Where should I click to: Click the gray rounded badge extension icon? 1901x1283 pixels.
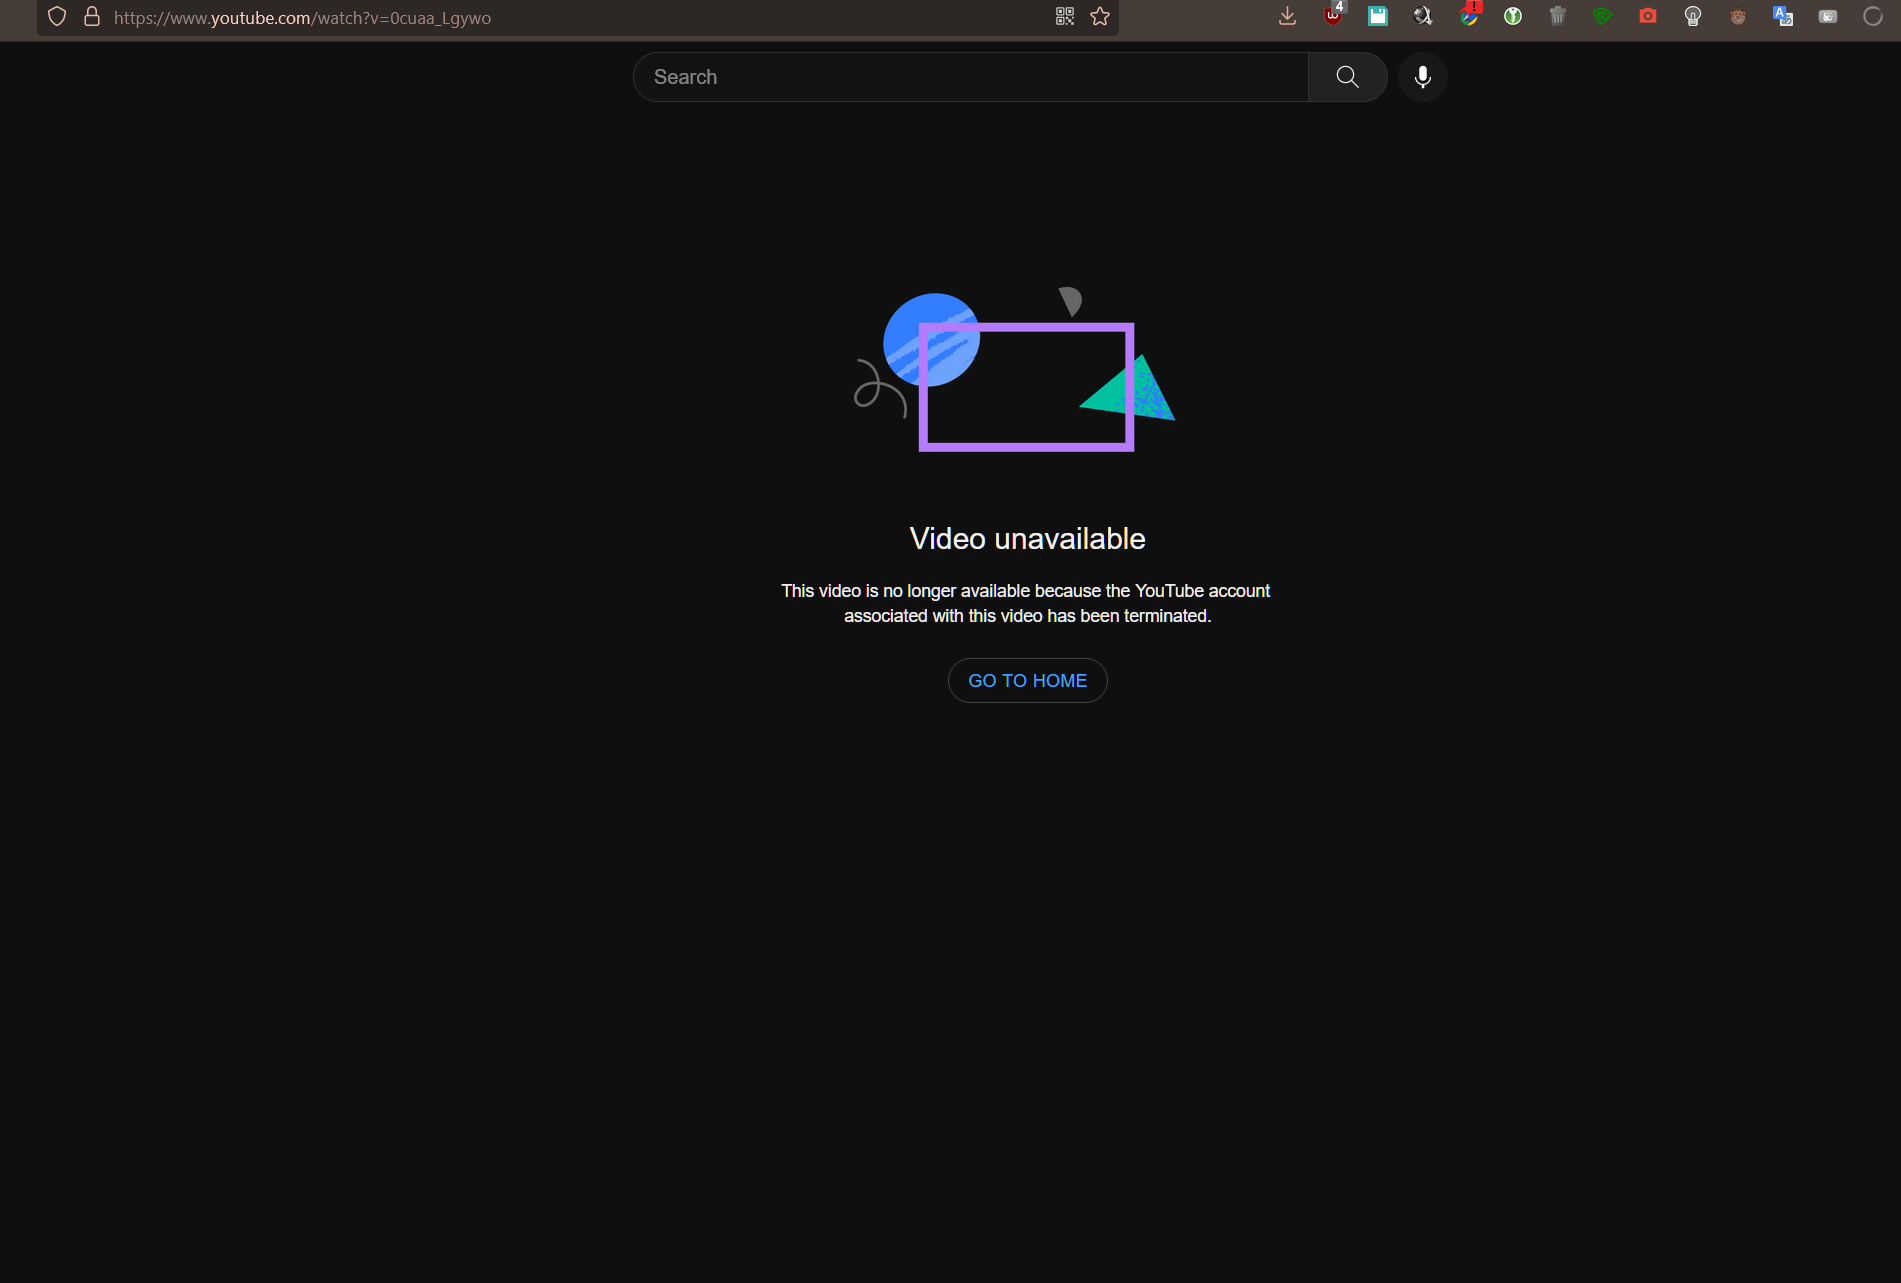pos(1828,16)
